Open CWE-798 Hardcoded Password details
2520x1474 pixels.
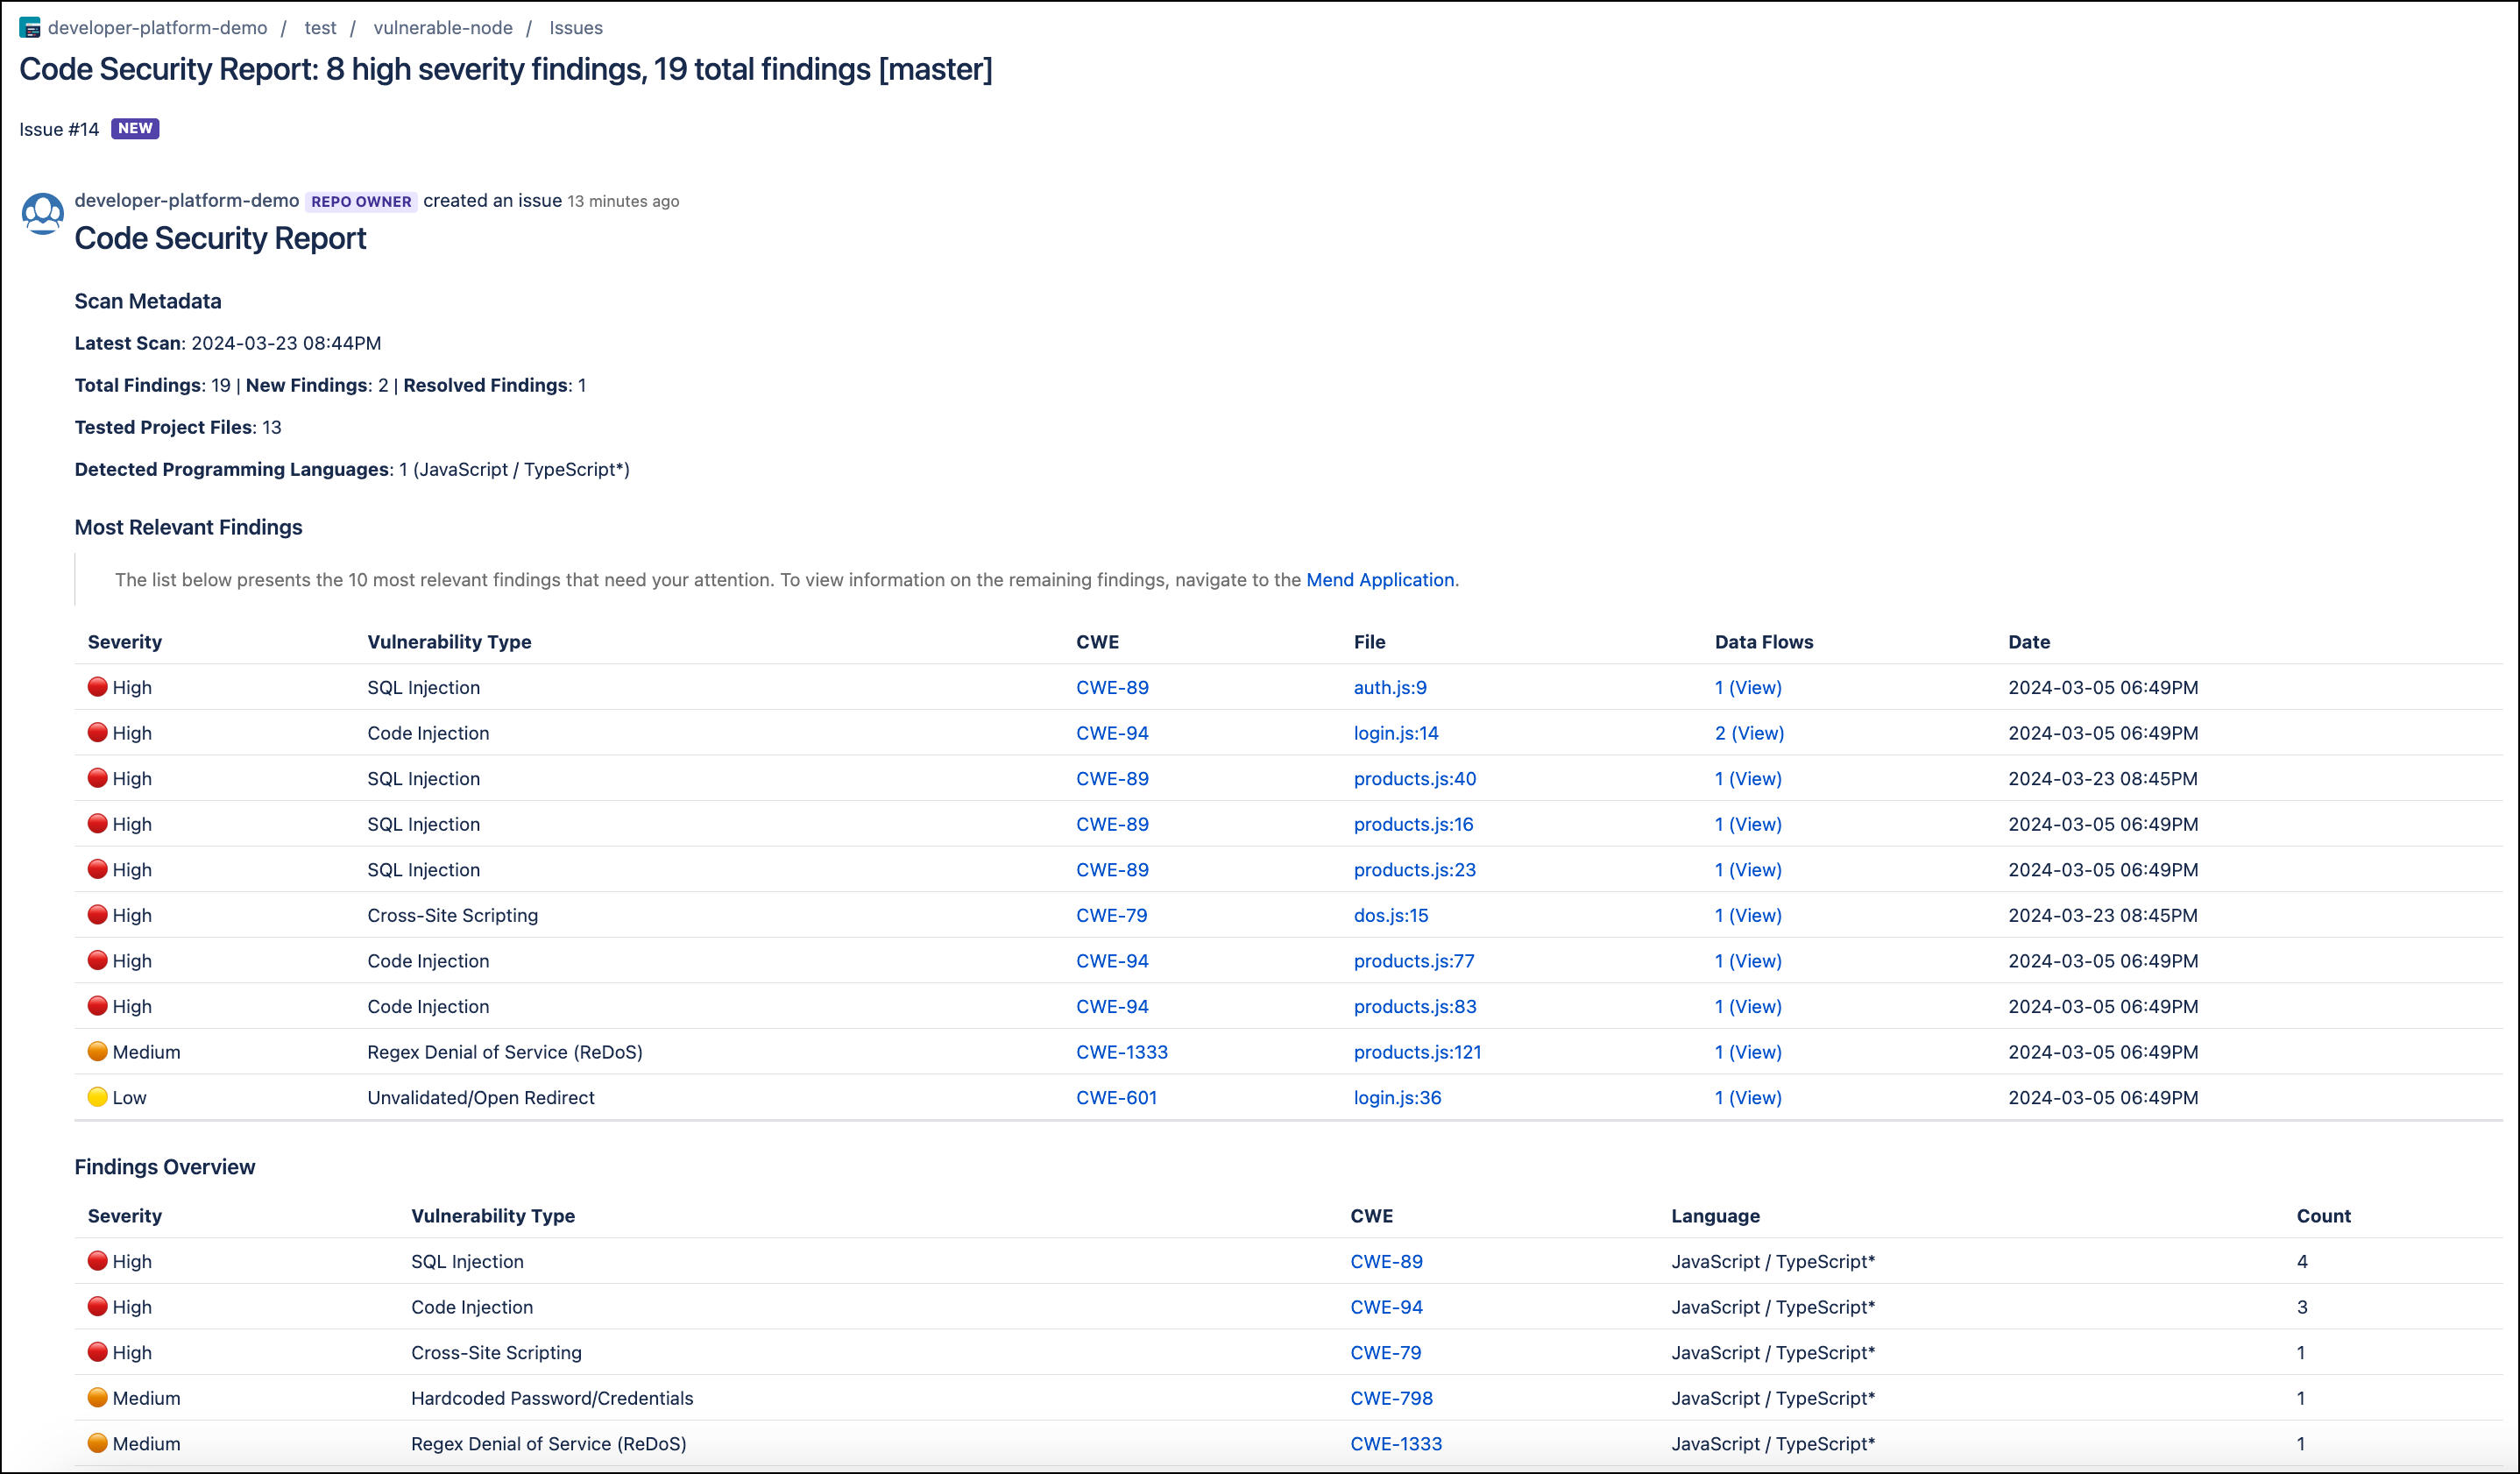pyautogui.click(x=1391, y=1398)
